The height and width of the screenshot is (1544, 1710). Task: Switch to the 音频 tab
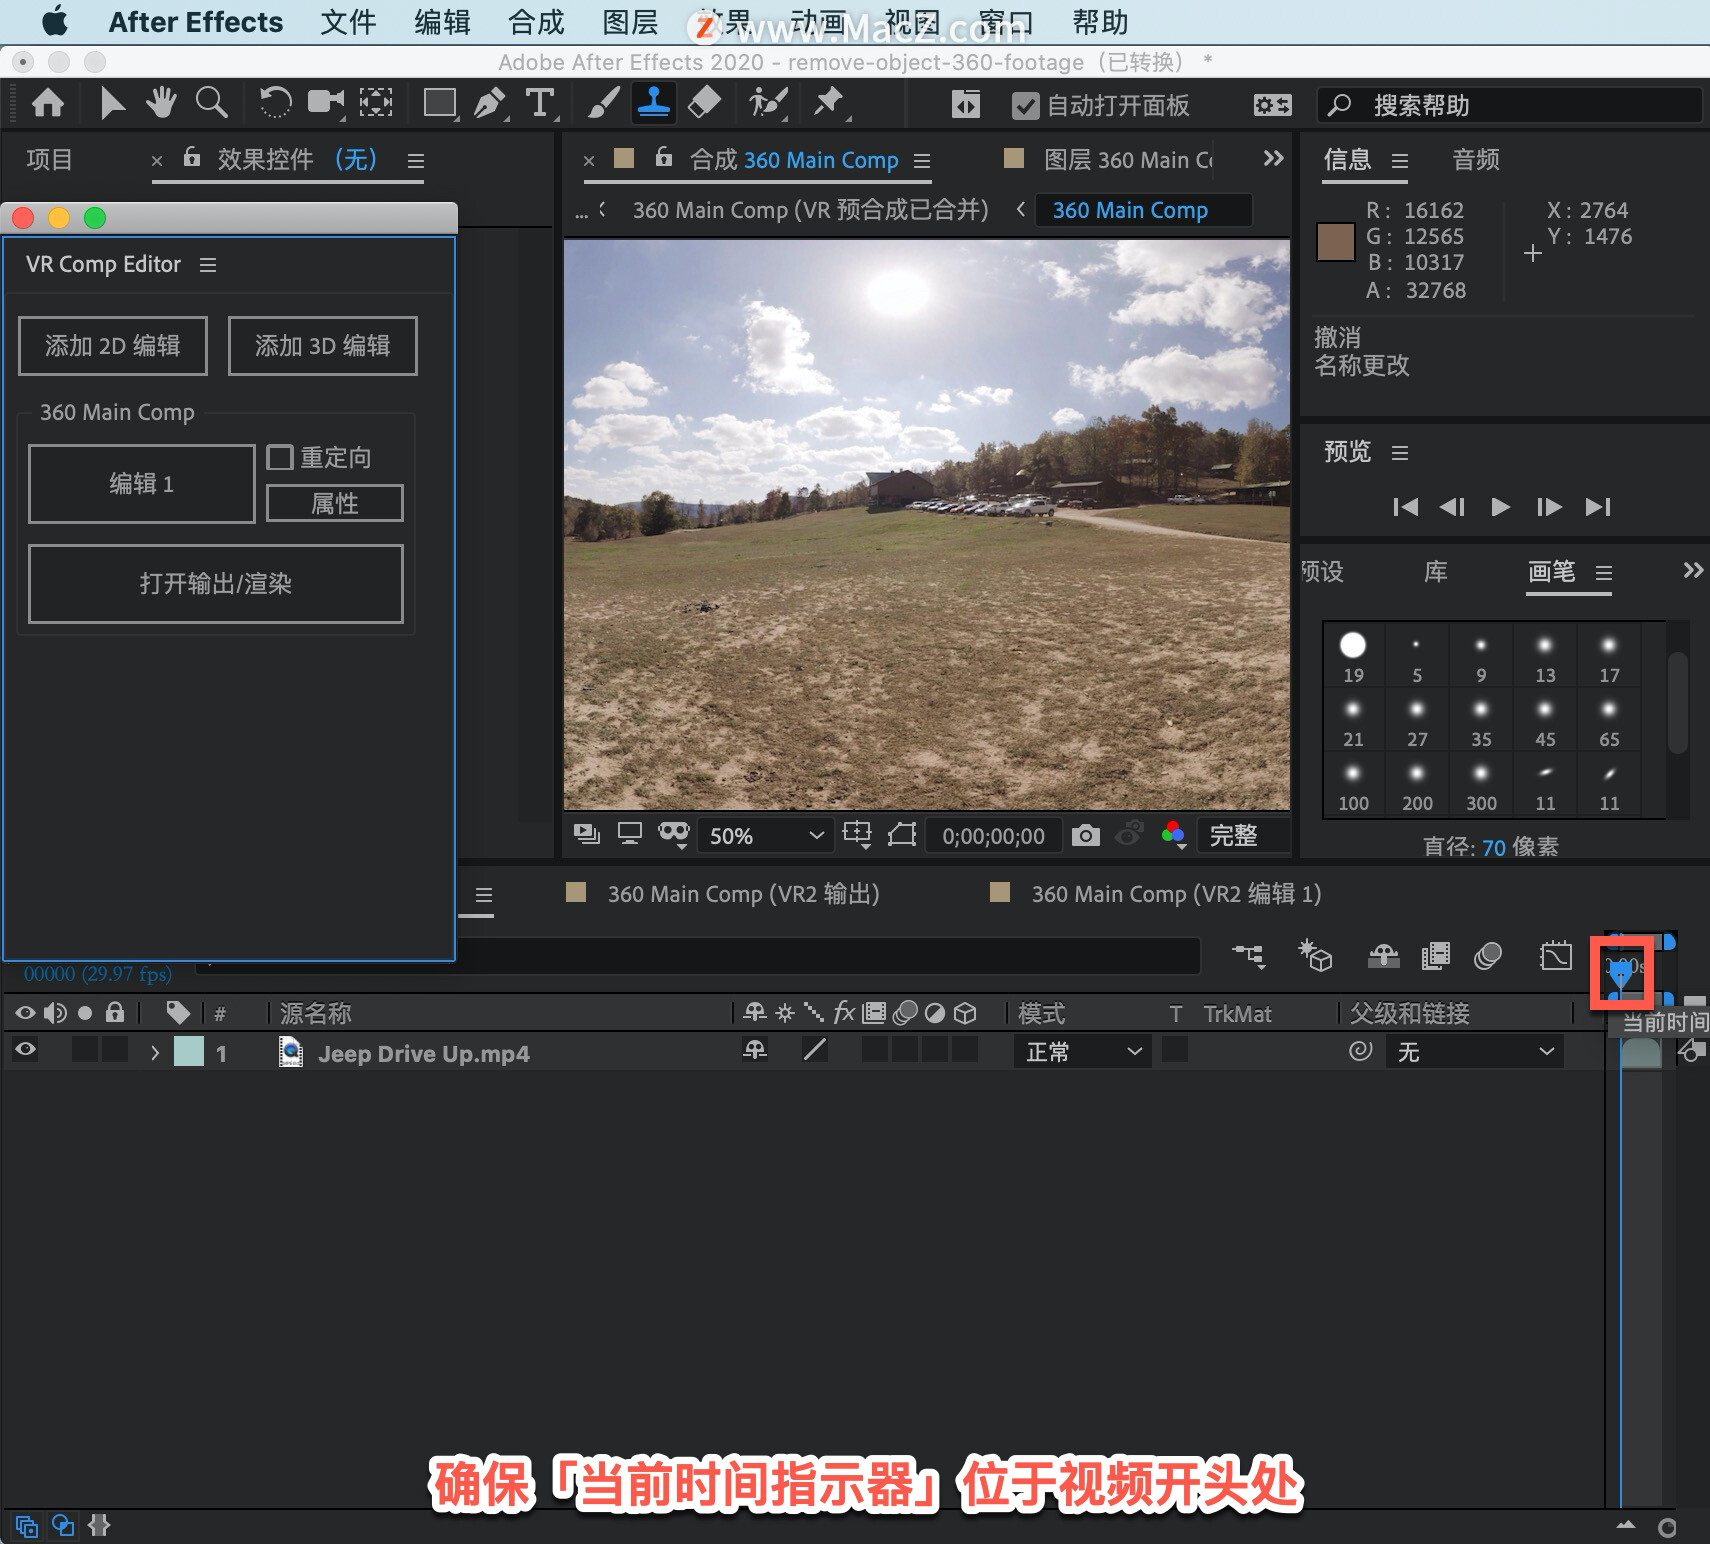pos(1475,160)
